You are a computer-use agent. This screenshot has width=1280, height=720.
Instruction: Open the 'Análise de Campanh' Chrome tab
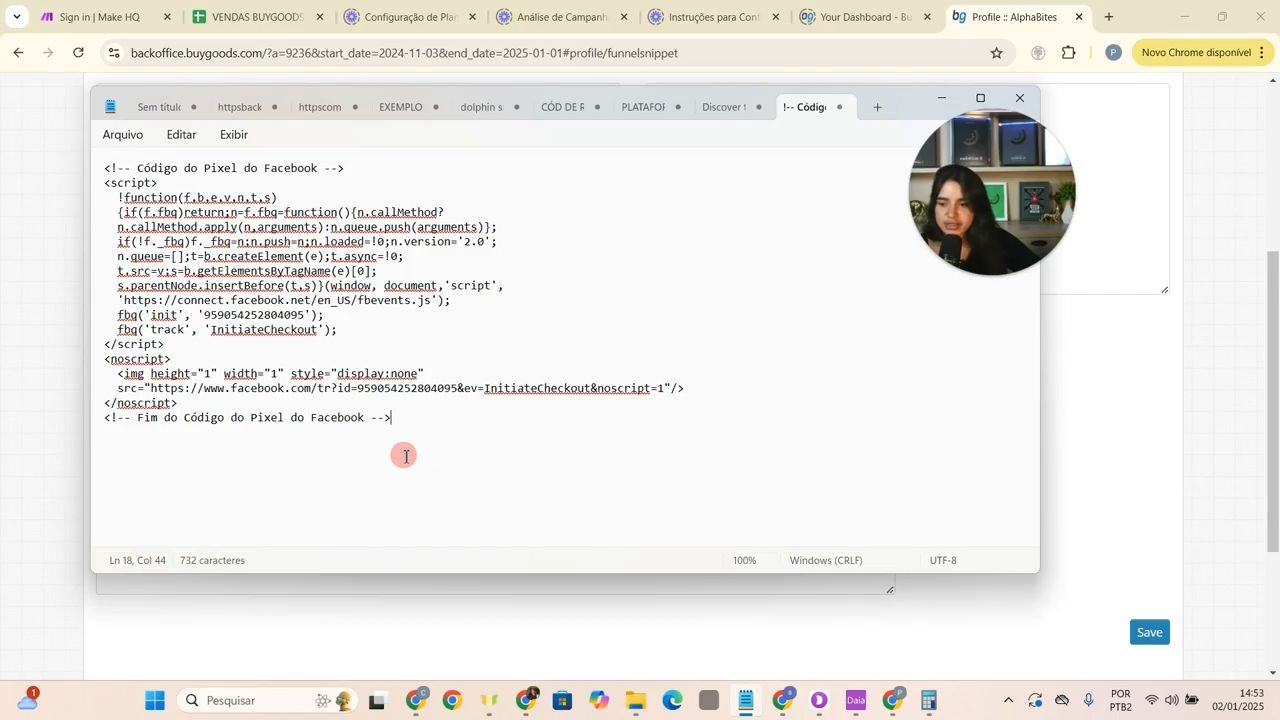click(562, 17)
